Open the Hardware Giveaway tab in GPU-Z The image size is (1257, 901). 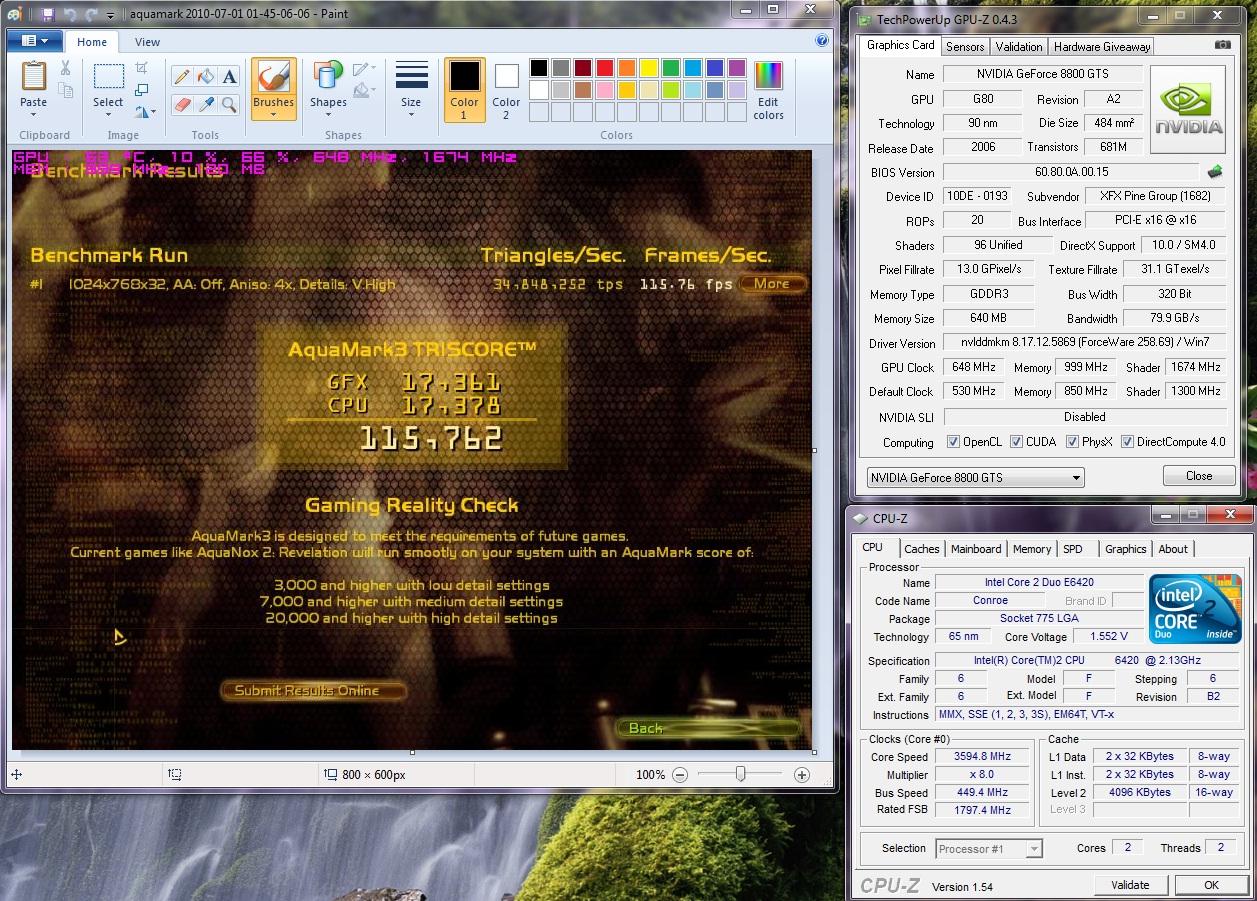click(x=1102, y=46)
